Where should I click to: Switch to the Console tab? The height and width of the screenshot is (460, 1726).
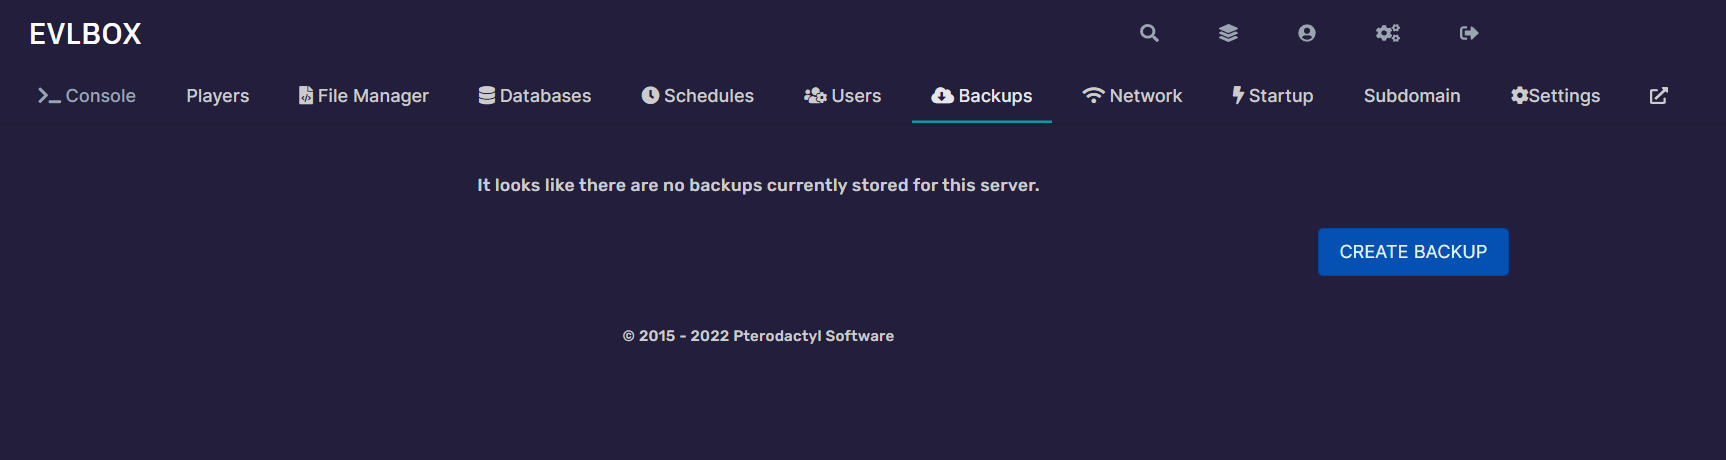click(x=87, y=96)
